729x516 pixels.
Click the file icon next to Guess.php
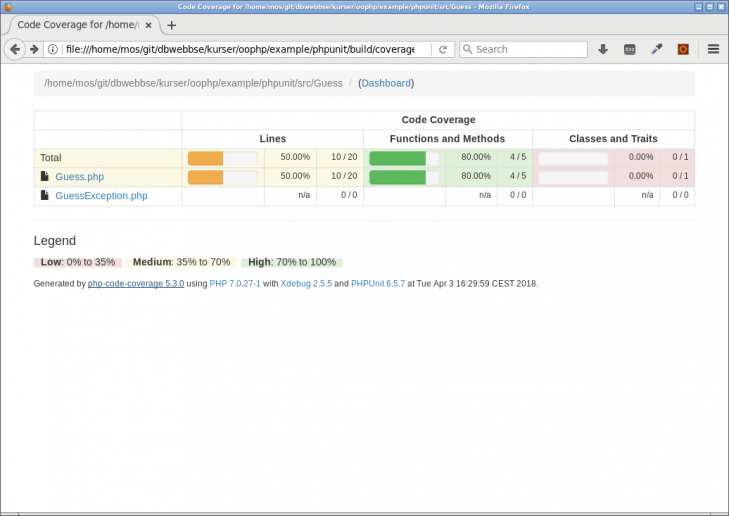[x=45, y=176]
